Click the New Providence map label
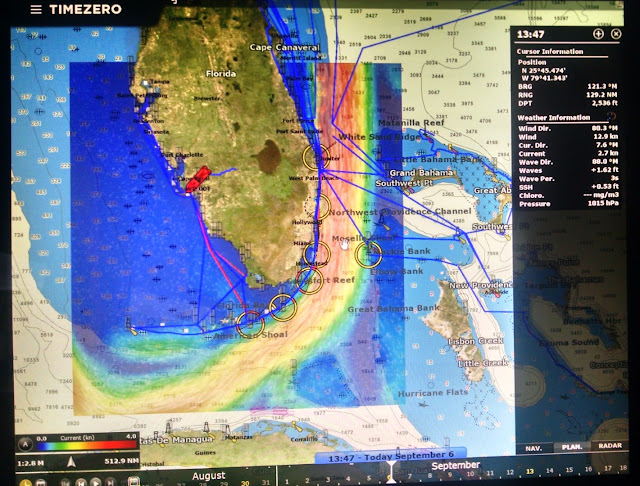This screenshot has height=486, width=640. pos(480,285)
